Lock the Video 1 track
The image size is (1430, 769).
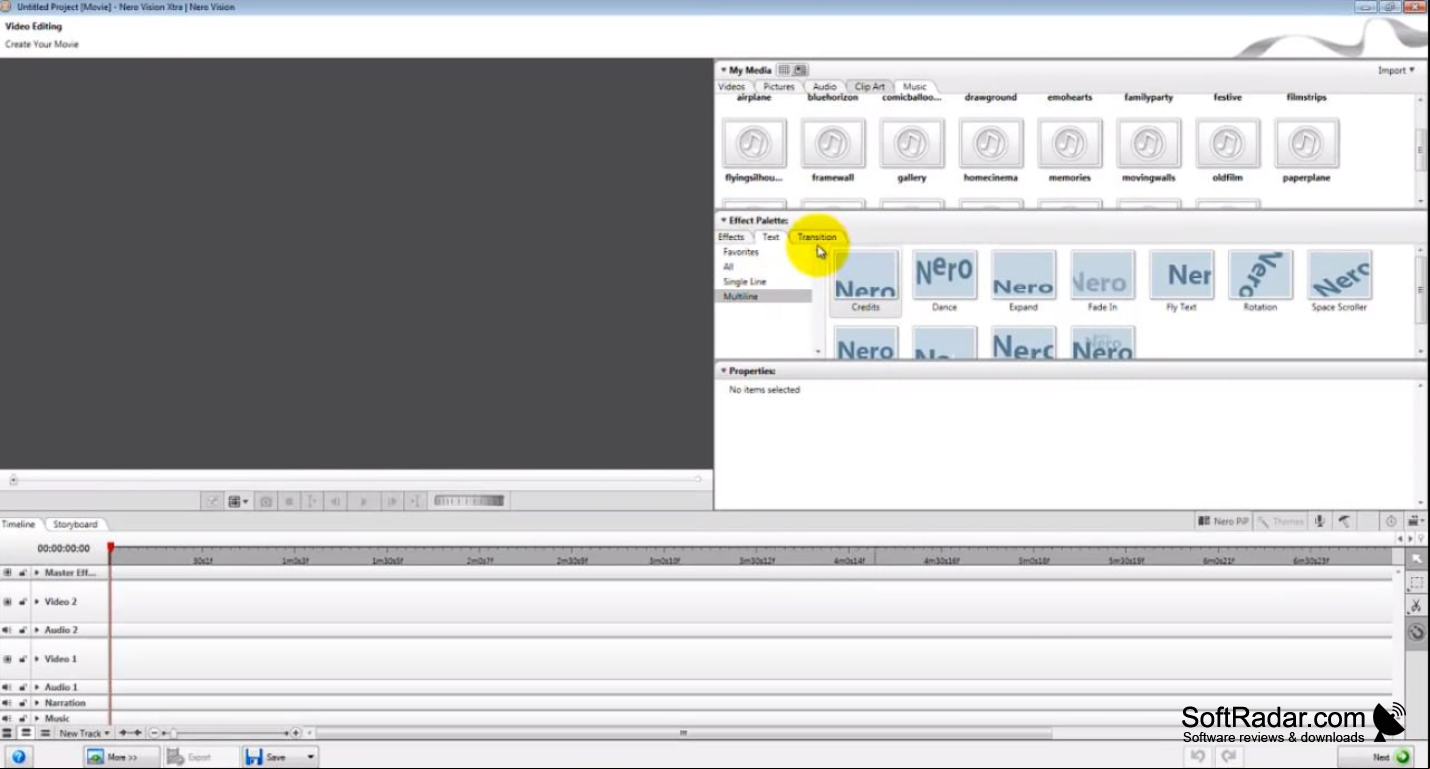coord(22,659)
